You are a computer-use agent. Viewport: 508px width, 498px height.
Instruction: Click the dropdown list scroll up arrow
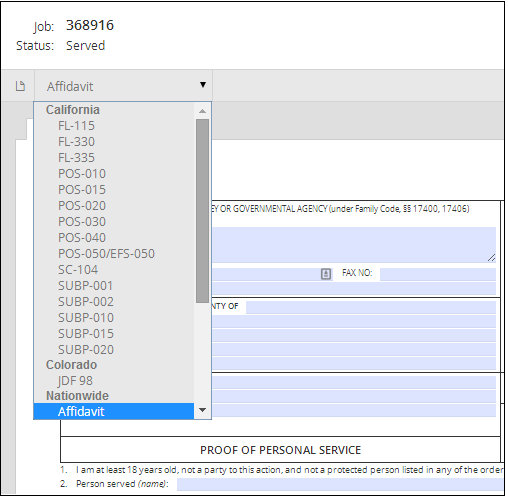pos(202,111)
